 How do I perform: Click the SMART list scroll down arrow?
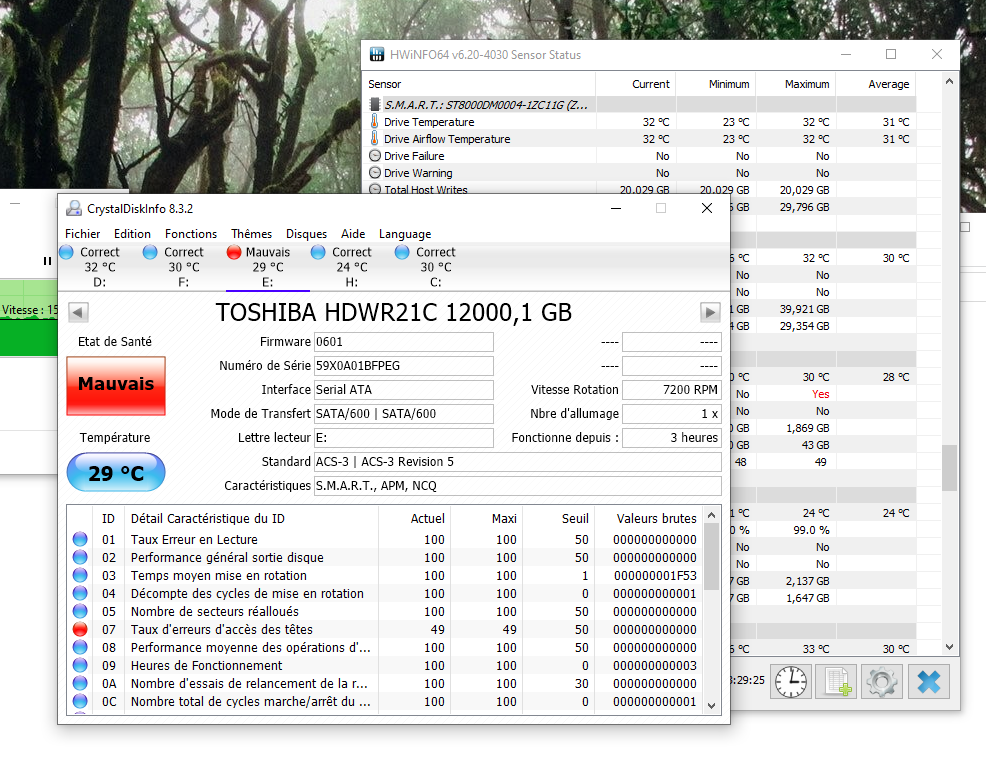click(x=711, y=705)
